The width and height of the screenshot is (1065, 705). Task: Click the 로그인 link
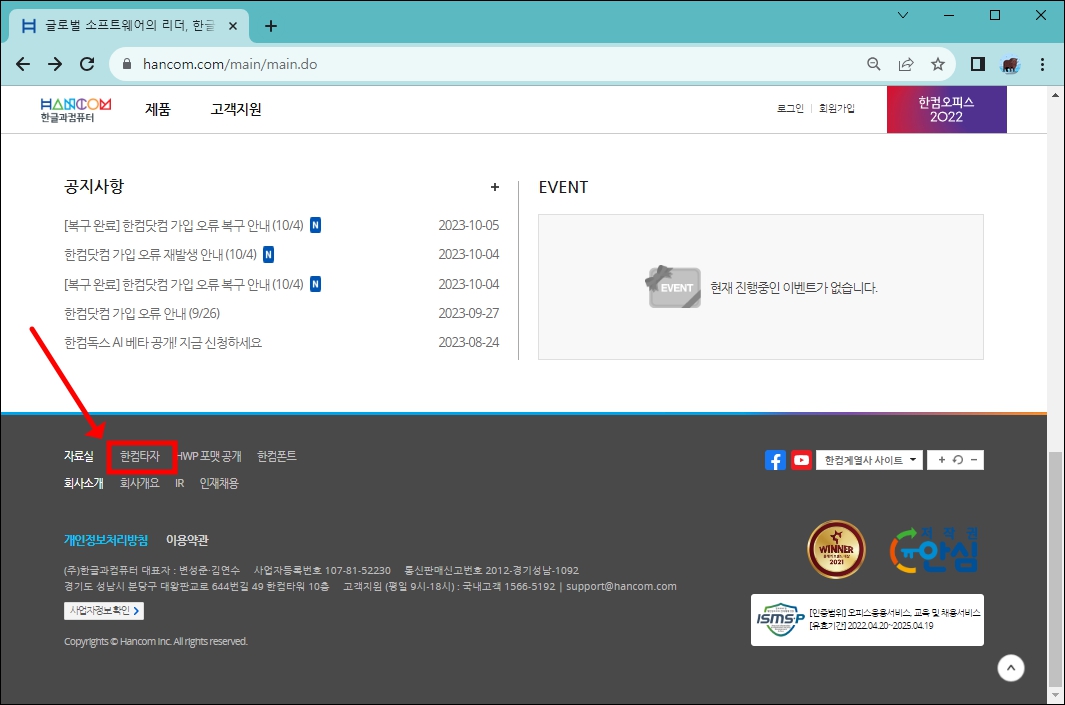click(x=790, y=108)
